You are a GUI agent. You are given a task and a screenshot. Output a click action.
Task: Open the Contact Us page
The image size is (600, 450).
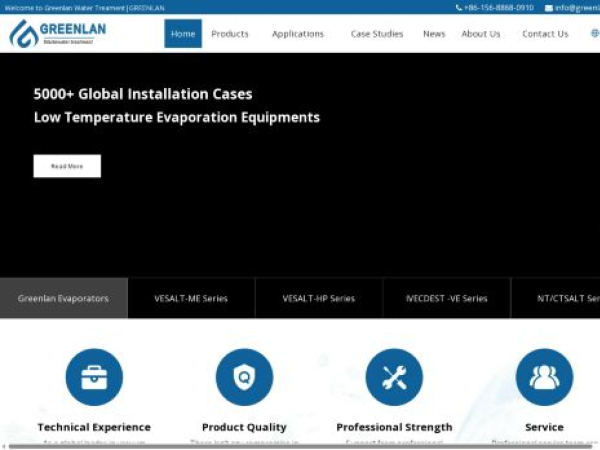click(545, 34)
